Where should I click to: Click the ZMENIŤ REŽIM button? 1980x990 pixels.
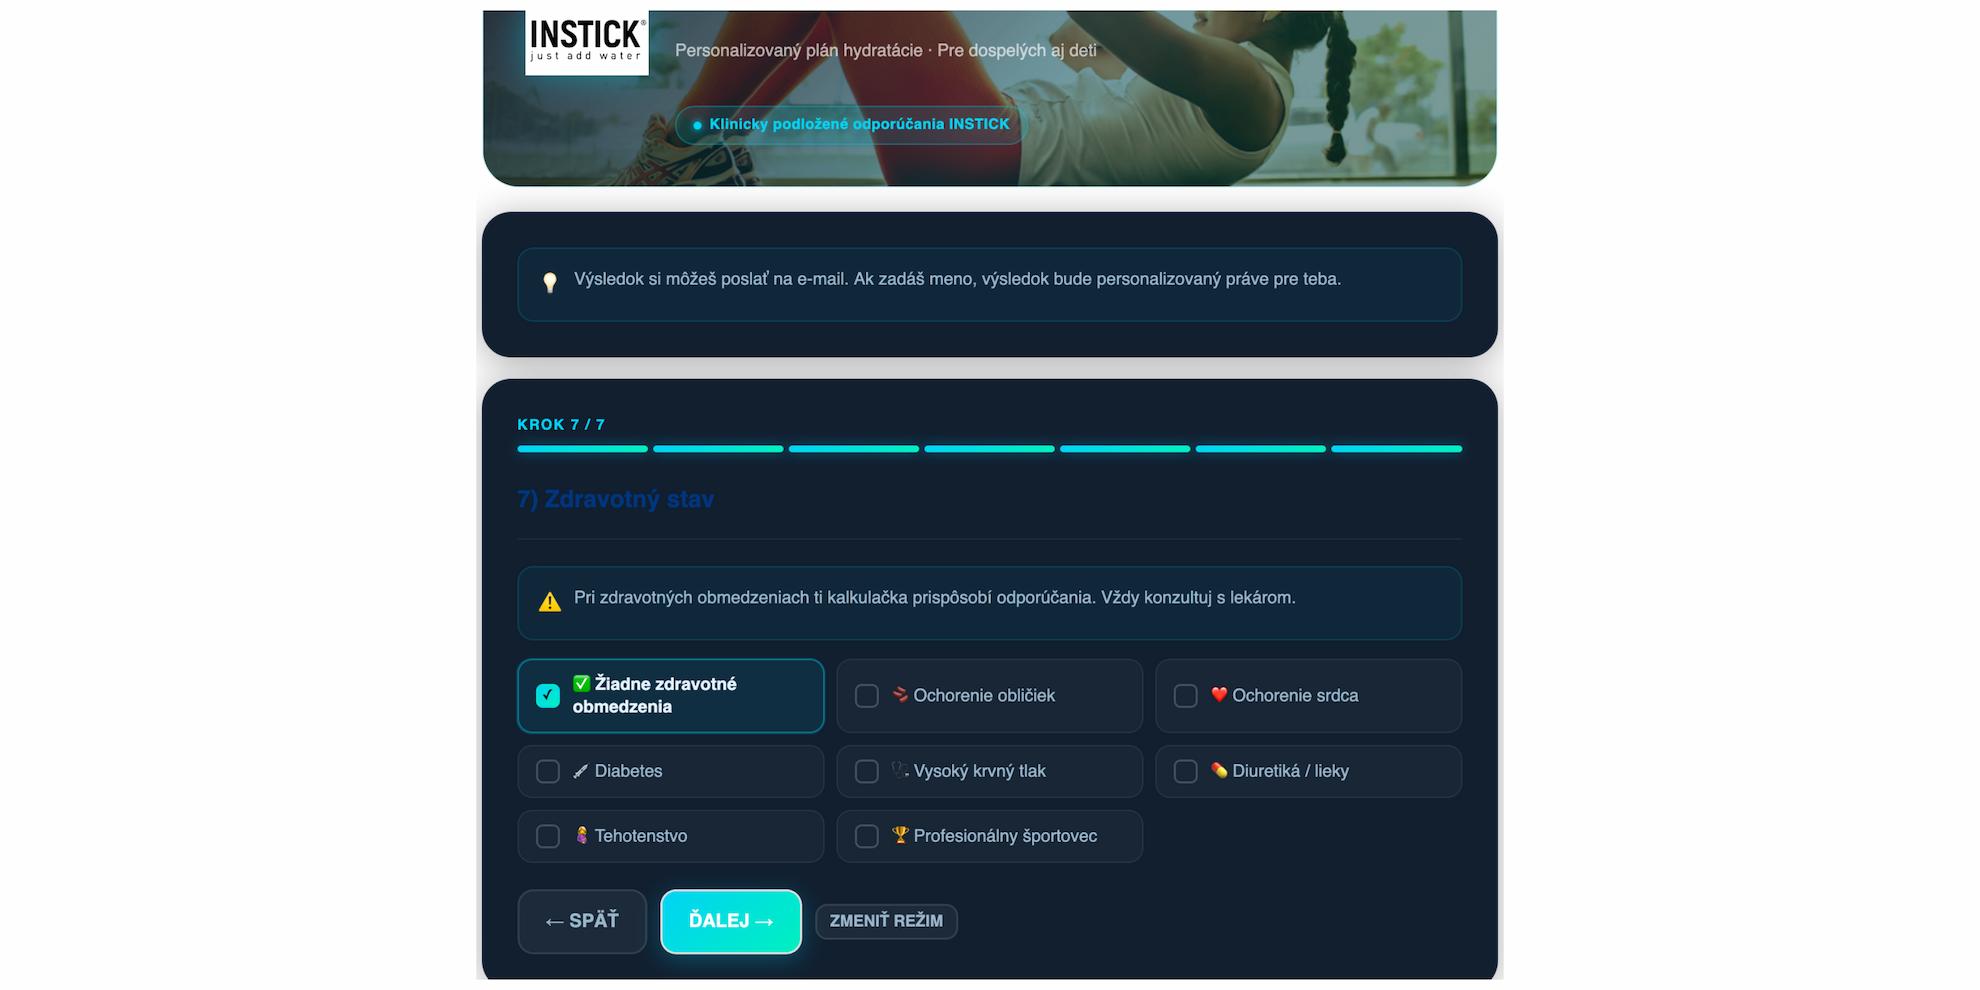coord(886,921)
